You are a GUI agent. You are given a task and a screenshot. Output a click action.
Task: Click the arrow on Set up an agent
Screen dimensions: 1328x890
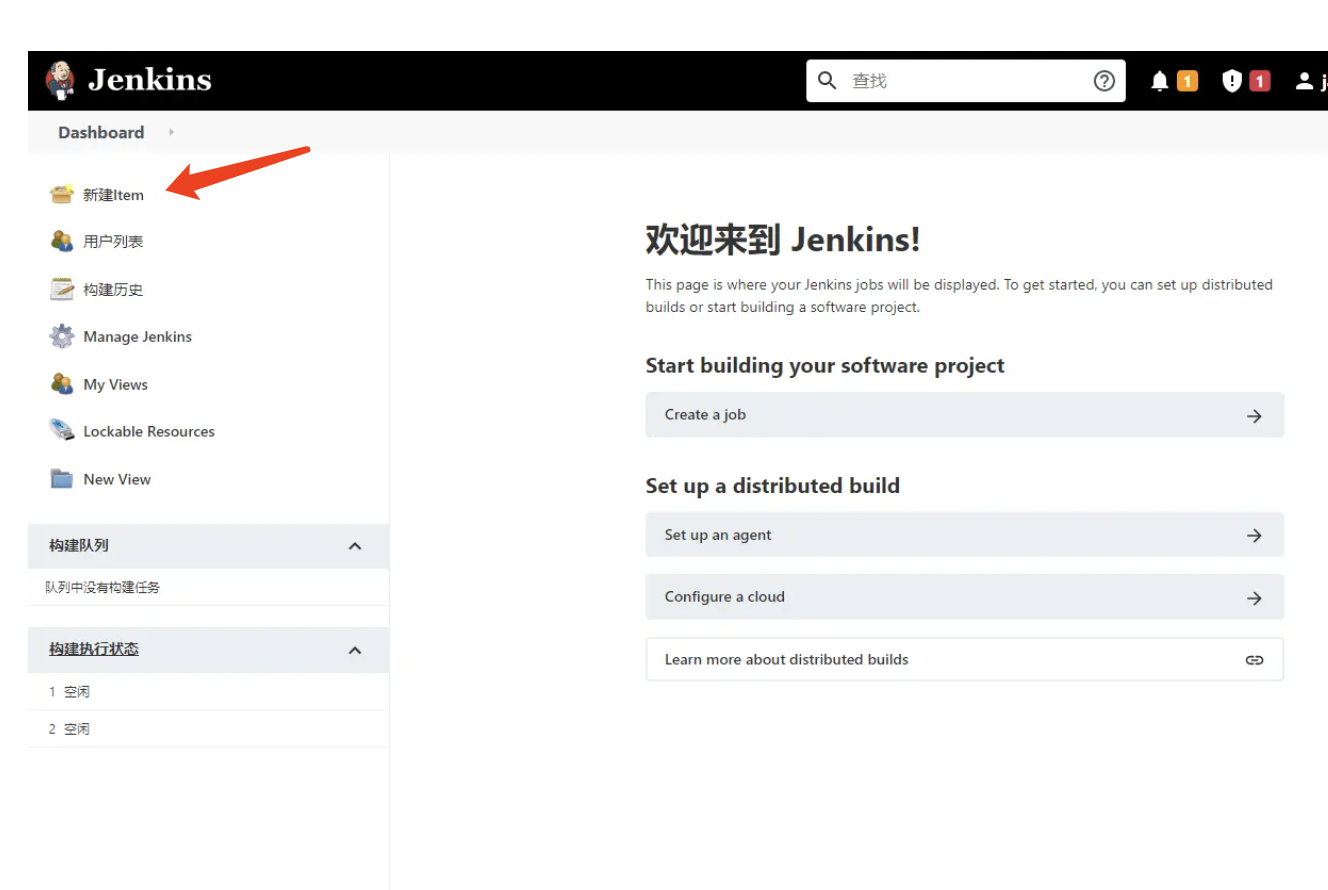tap(1254, 536)
